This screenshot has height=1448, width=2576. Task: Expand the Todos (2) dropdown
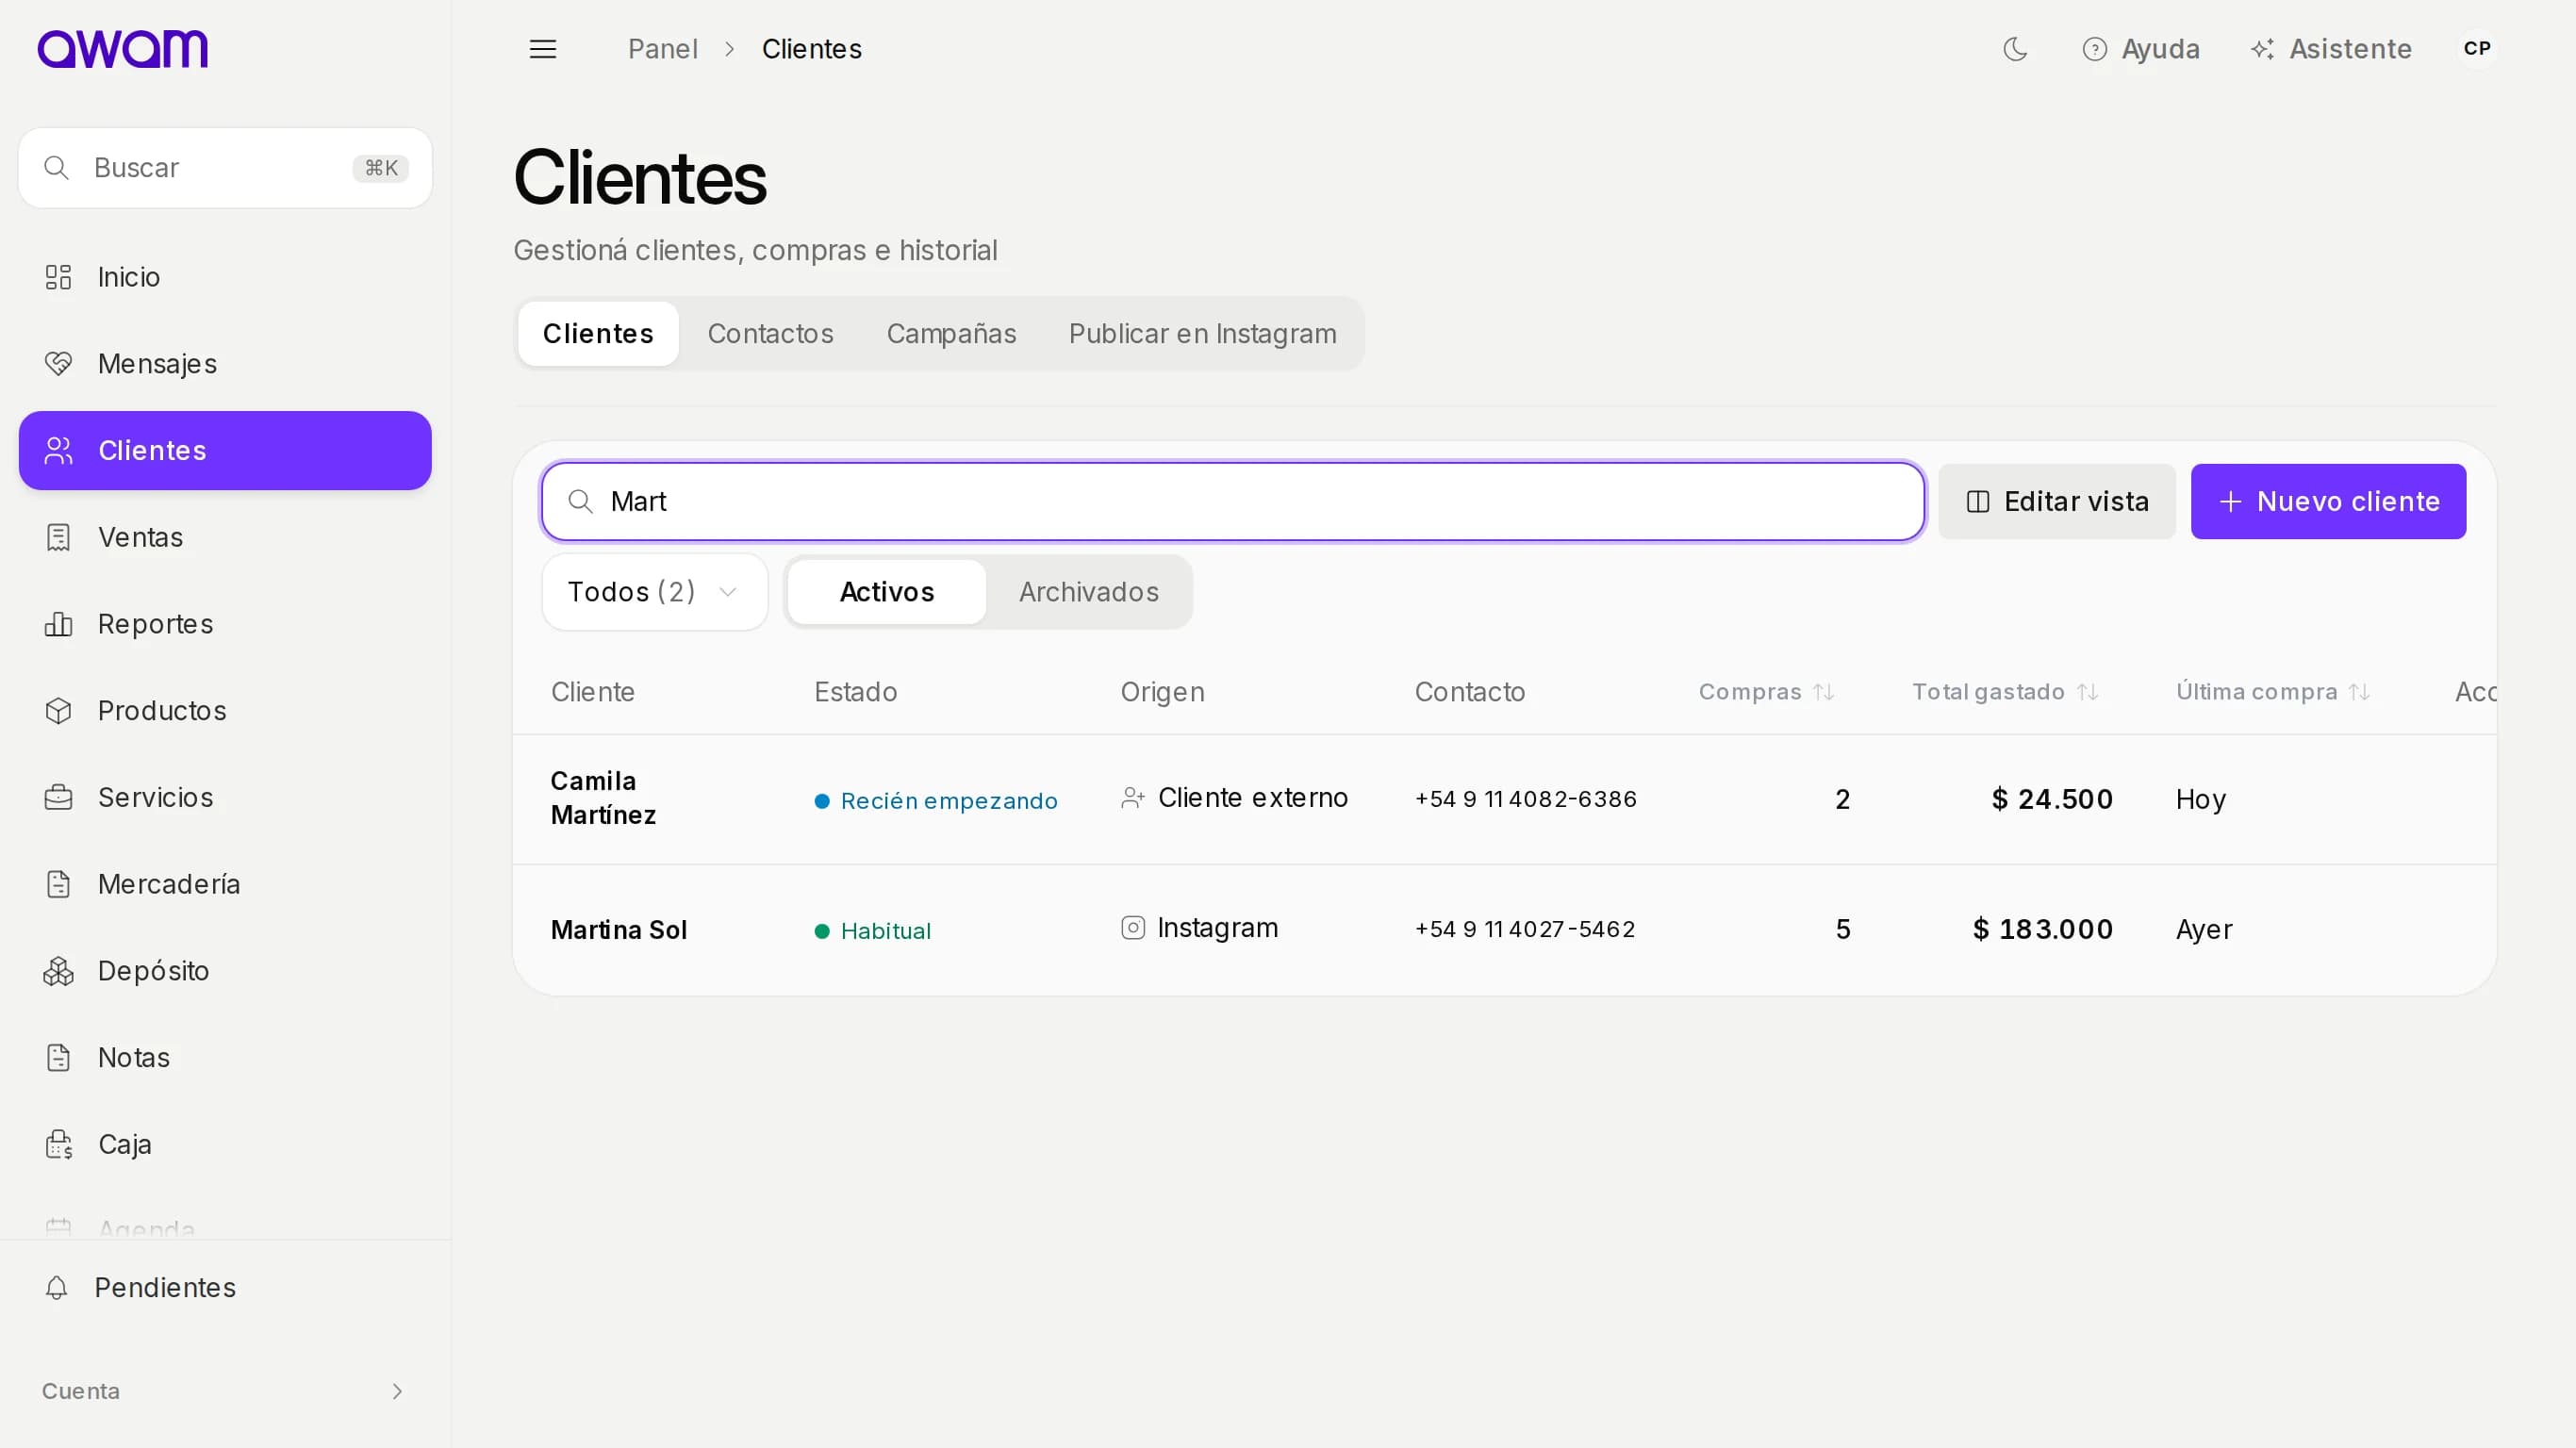tap(655, 592)
